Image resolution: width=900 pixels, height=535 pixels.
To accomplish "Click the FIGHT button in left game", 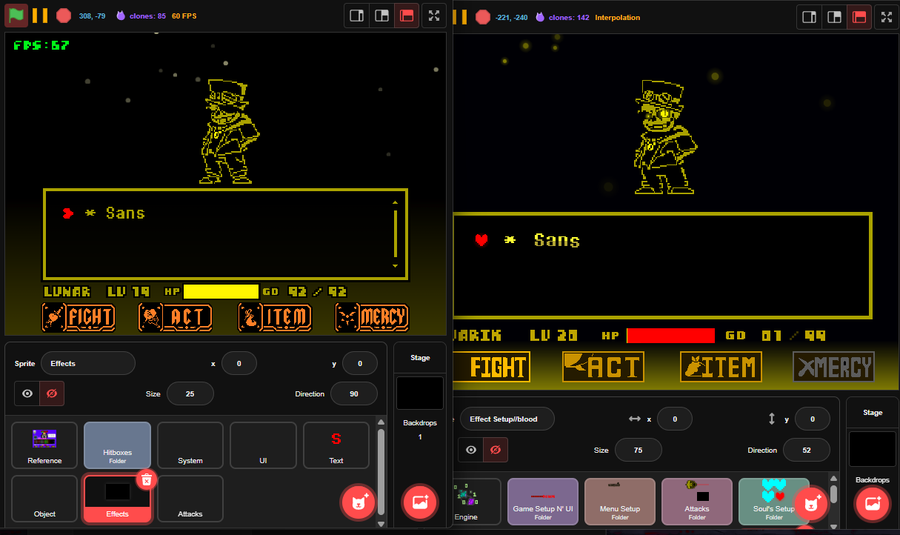I will tap(79, 317).
